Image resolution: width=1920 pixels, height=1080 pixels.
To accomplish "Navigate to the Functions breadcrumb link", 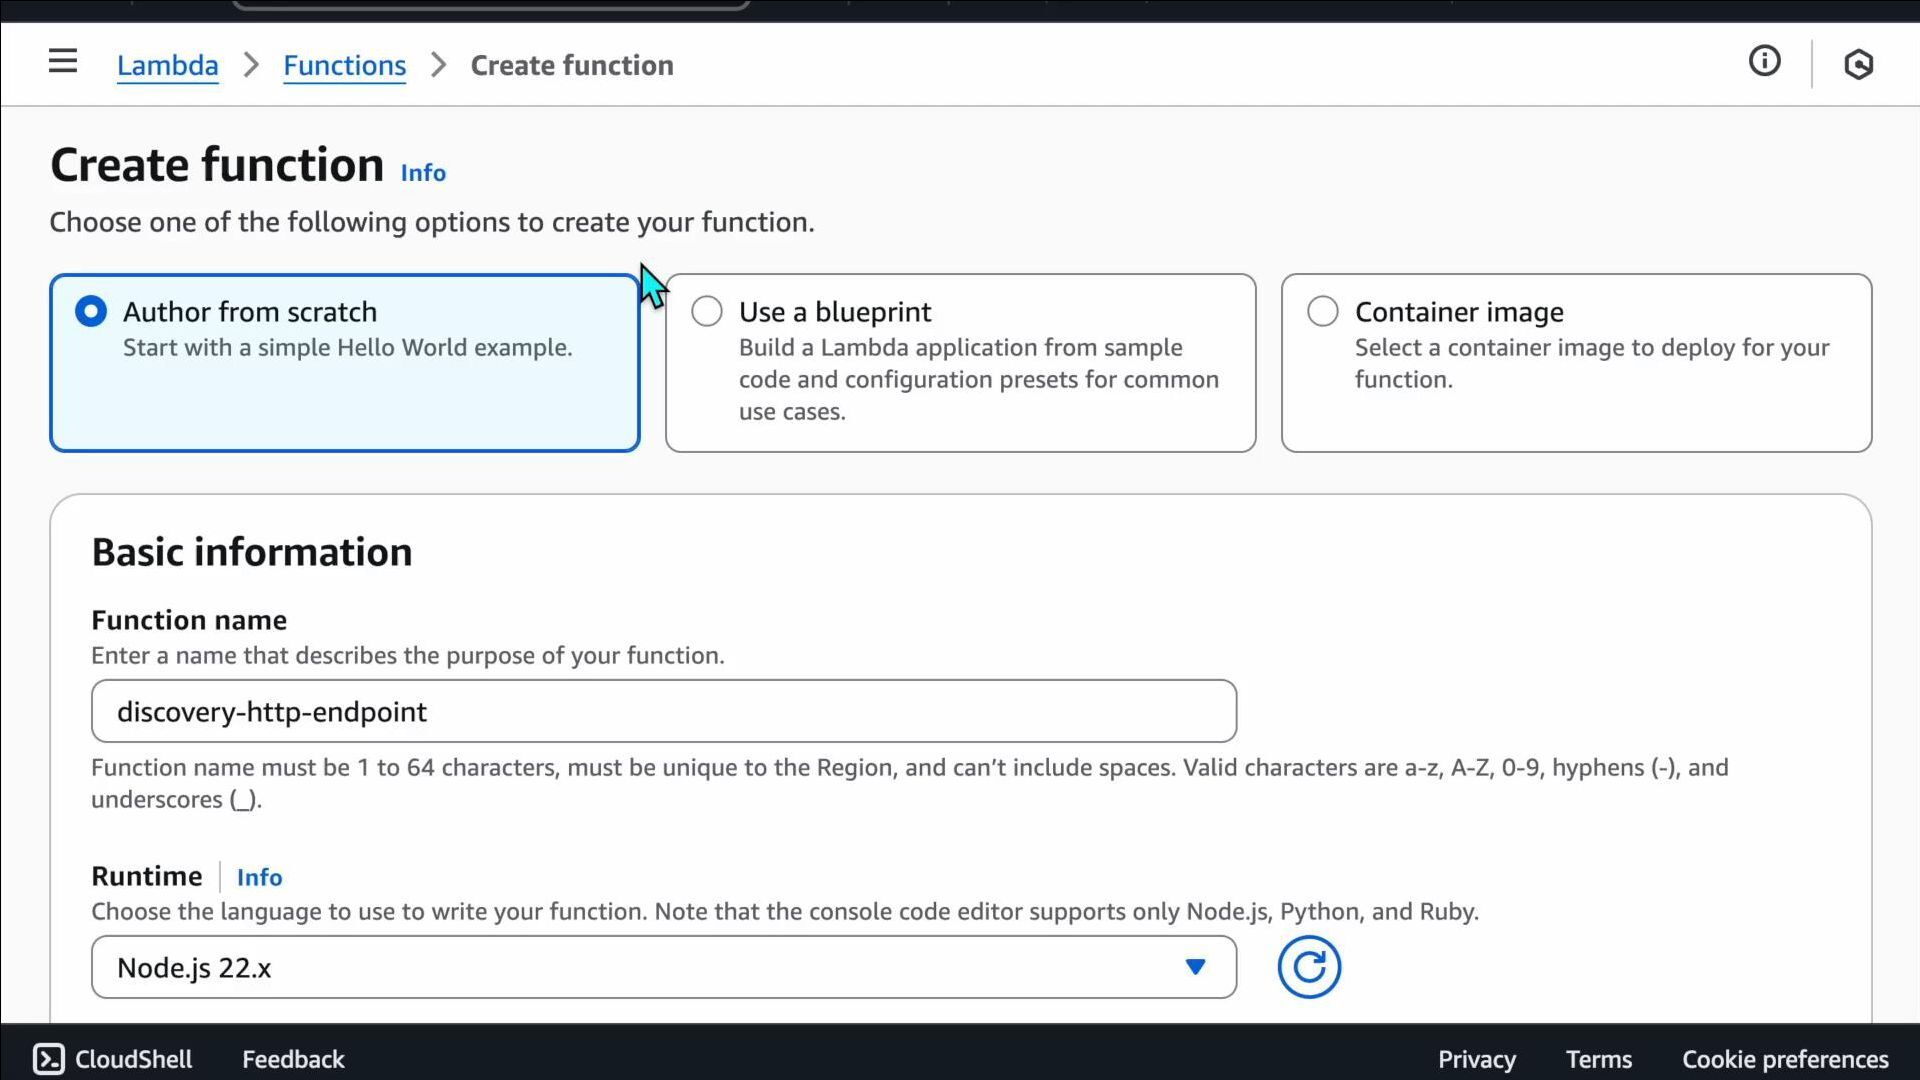I will click(x=345, y=65).
